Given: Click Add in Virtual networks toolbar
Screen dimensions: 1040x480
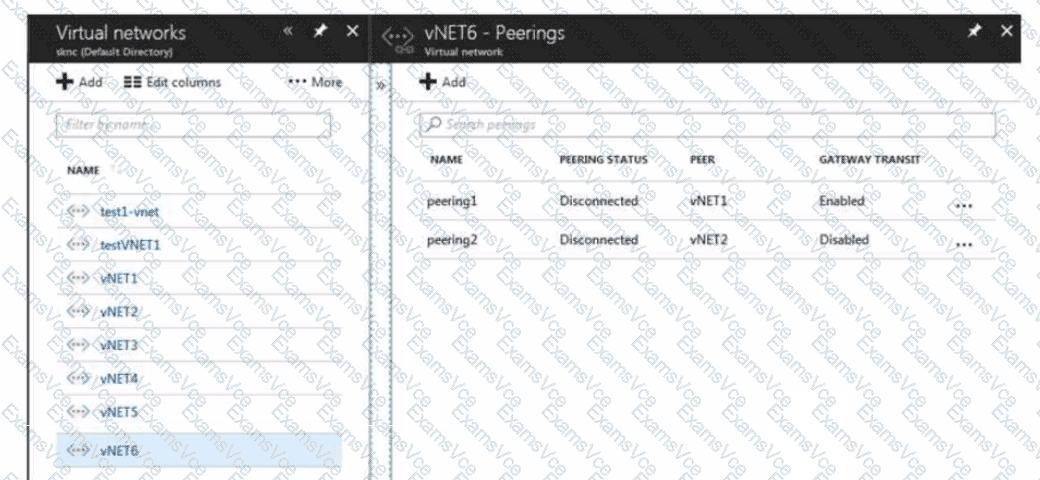Looking at the screenshot, I should (x=80, y=82).
